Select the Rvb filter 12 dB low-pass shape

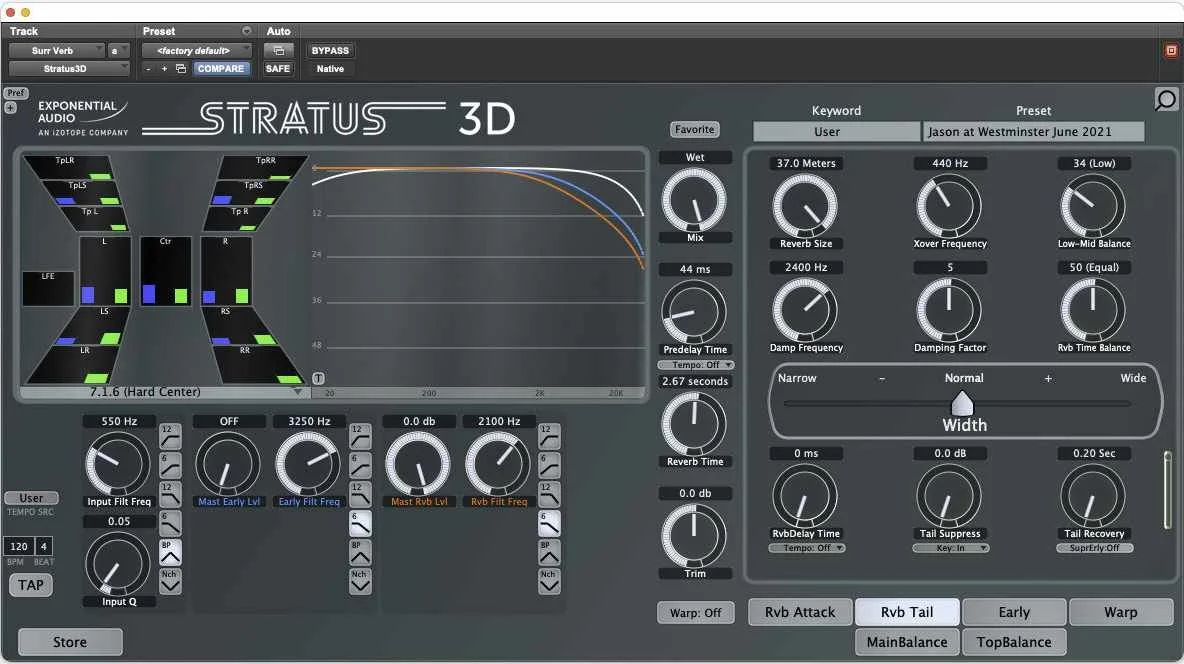tap(549, 494)
